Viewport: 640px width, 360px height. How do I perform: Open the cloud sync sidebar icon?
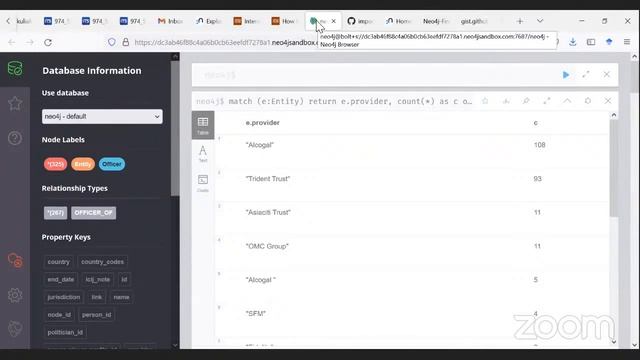[x=15, y=260]
